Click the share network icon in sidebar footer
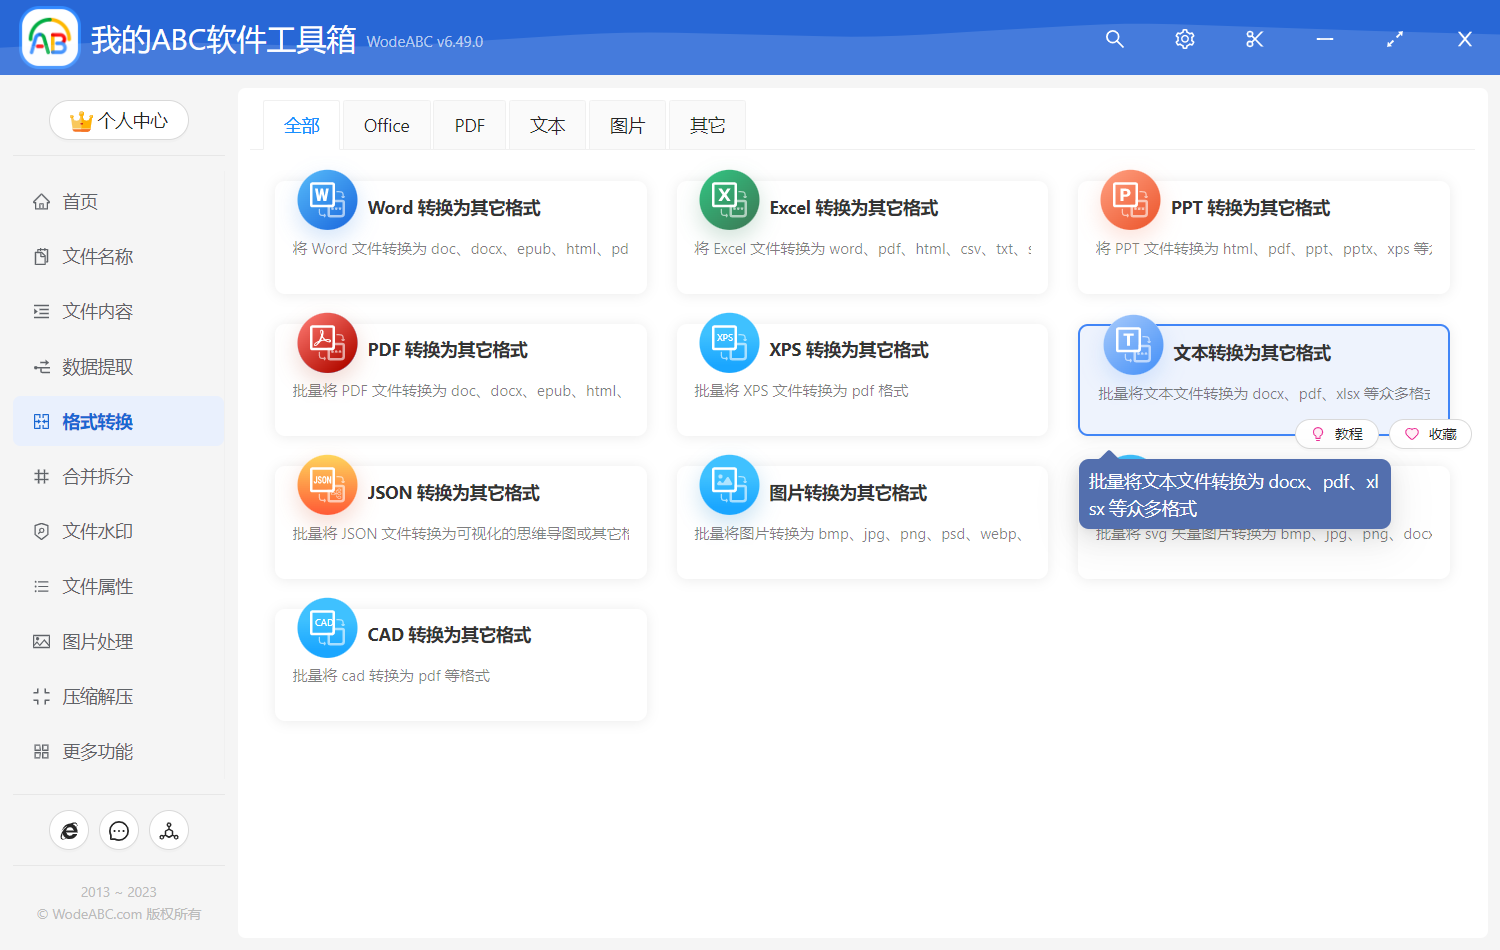This screenshot has width=1500, height=950. pos(169,830)
